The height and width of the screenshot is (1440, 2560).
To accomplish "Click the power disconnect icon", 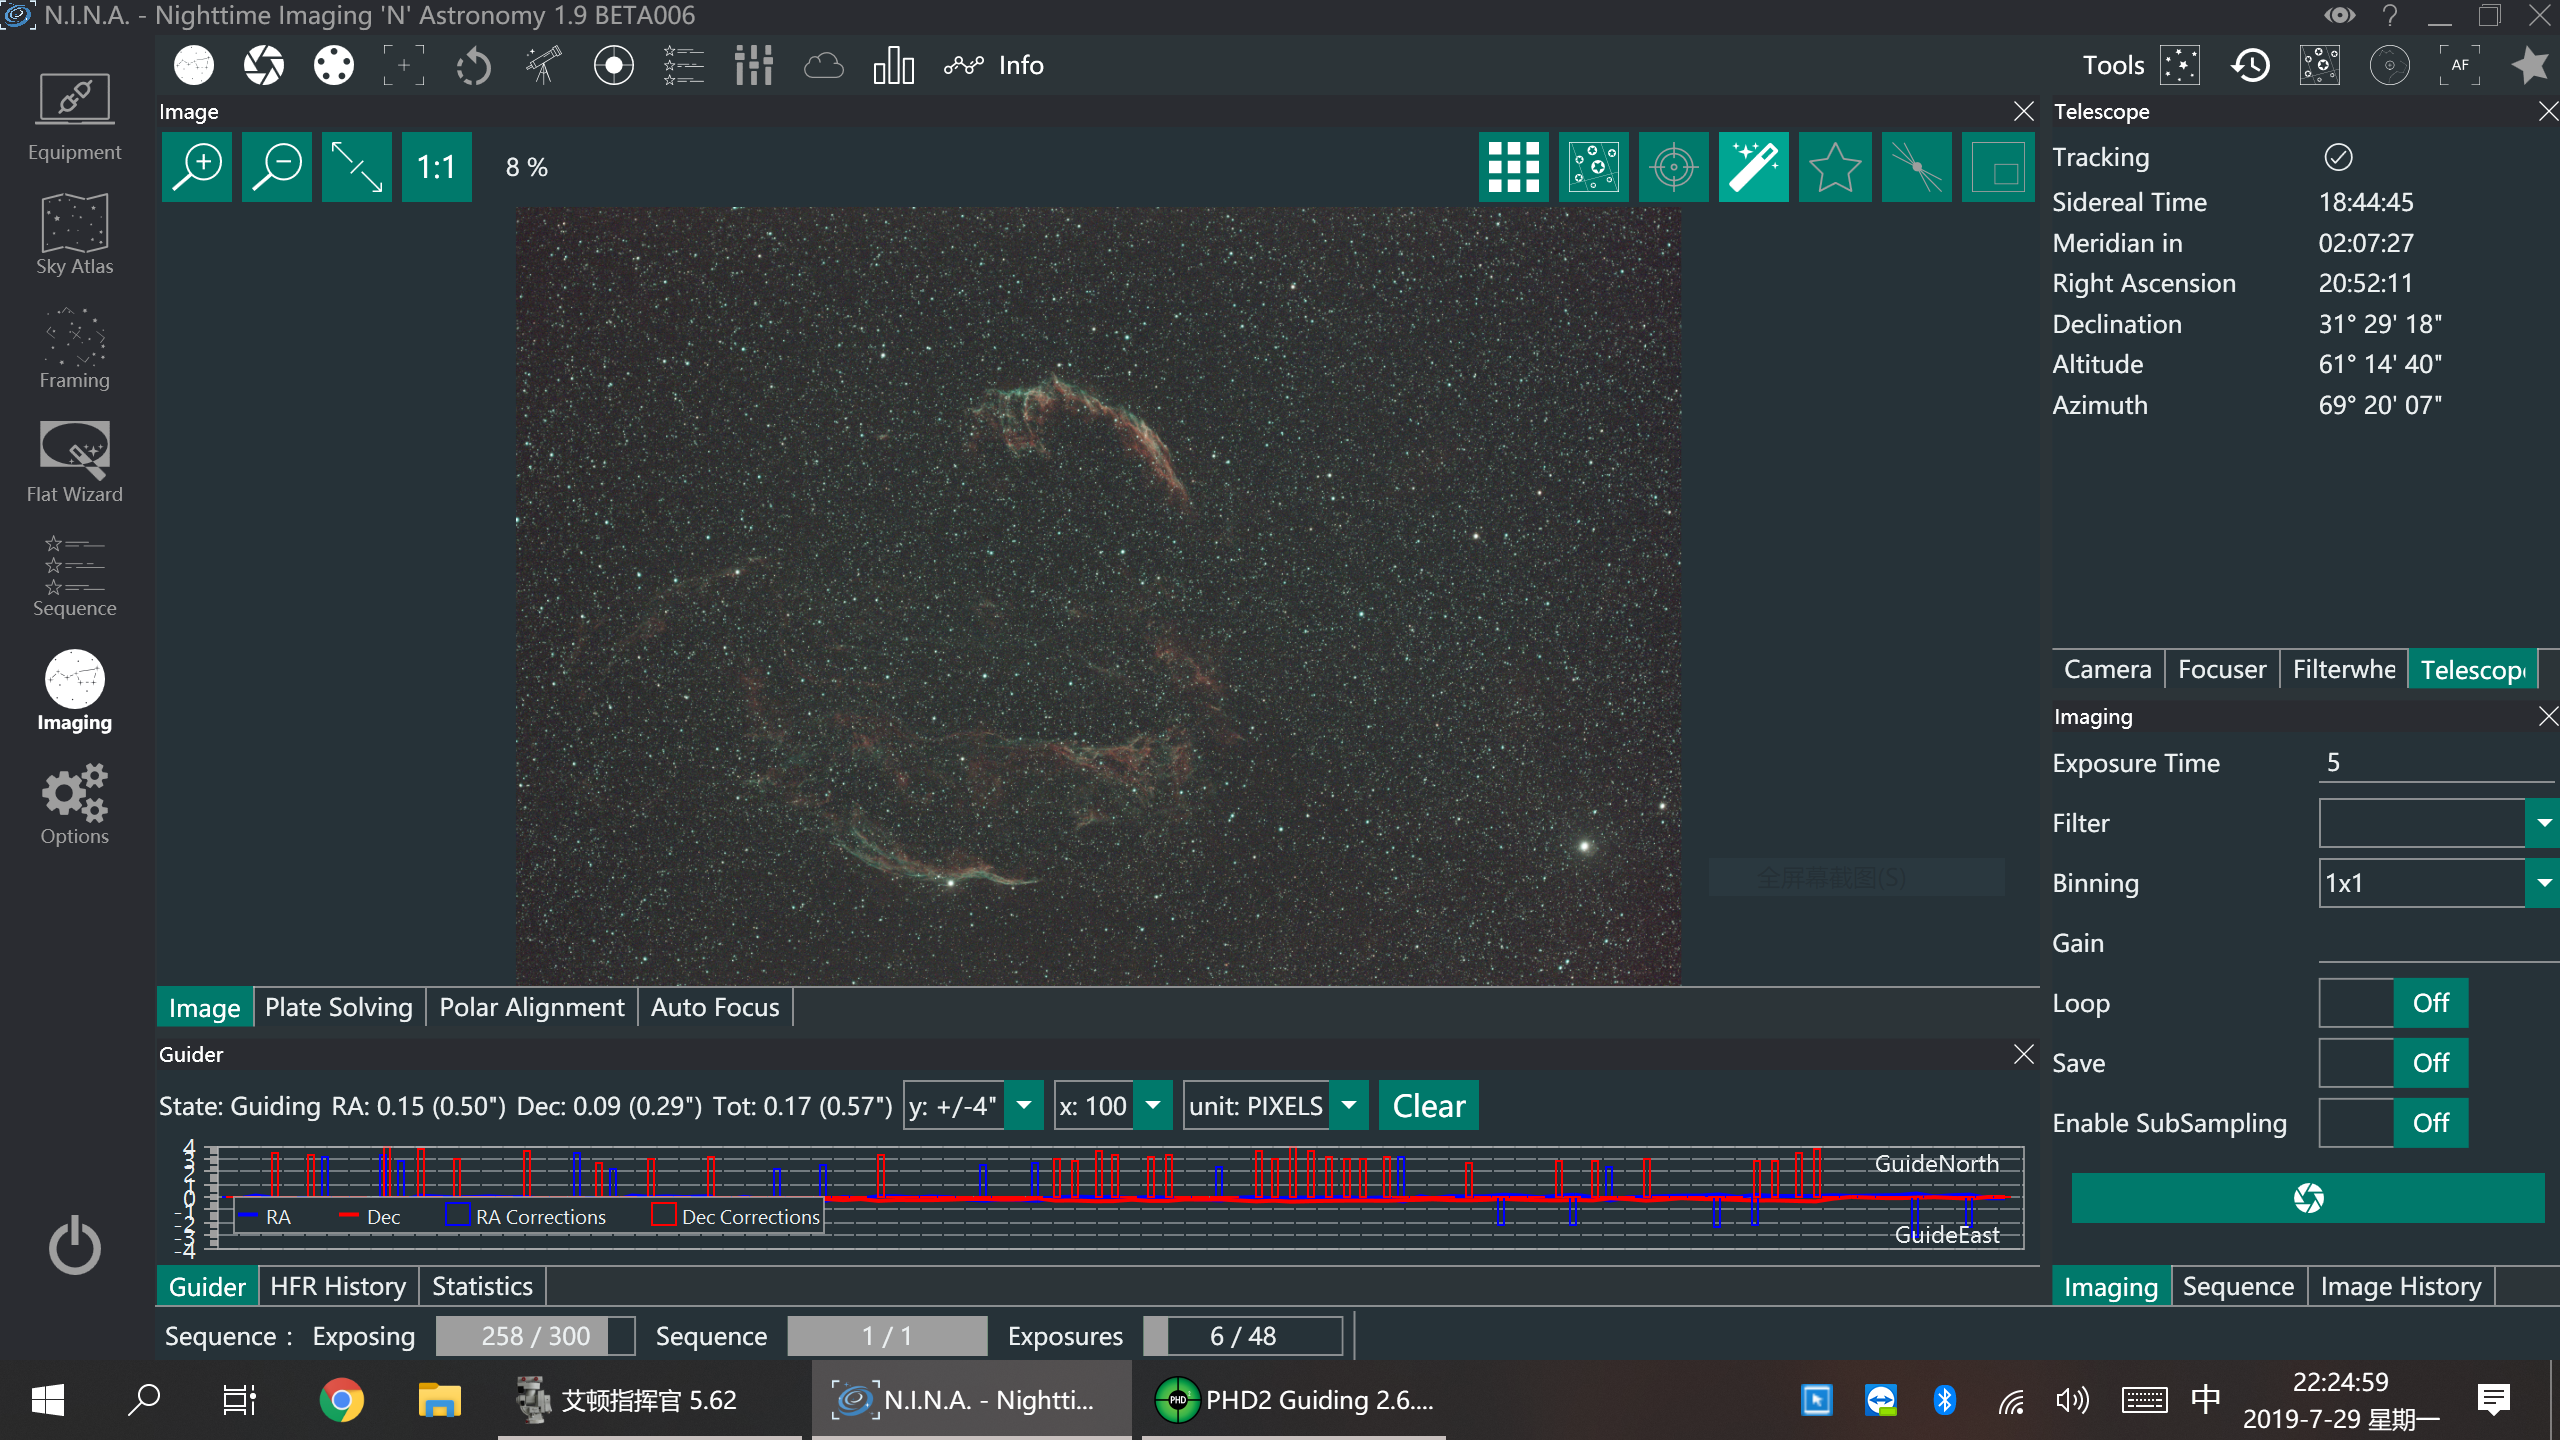I will [75, 1246].
